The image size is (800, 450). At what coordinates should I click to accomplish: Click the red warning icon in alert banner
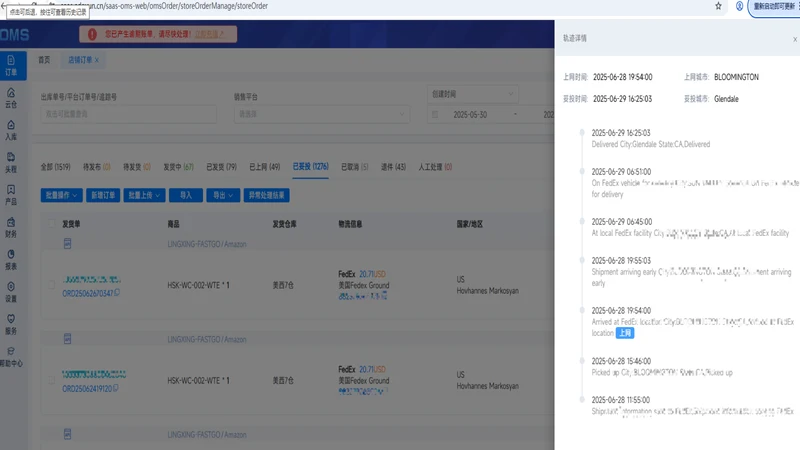coord(92,34)
